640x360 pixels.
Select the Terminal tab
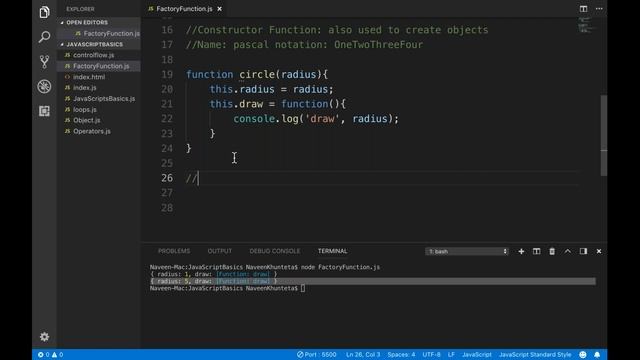point(333,251)
